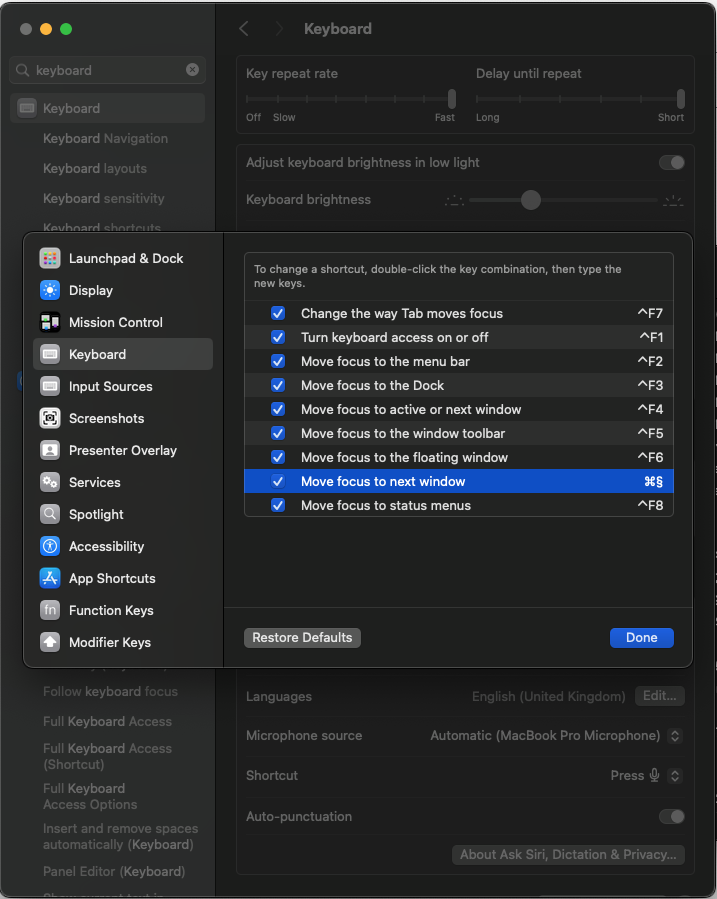Image resolution: width=717 pixels, height=899 pixels.
Task: Select the Presenter Overlay icon
Action: (49, 450)
